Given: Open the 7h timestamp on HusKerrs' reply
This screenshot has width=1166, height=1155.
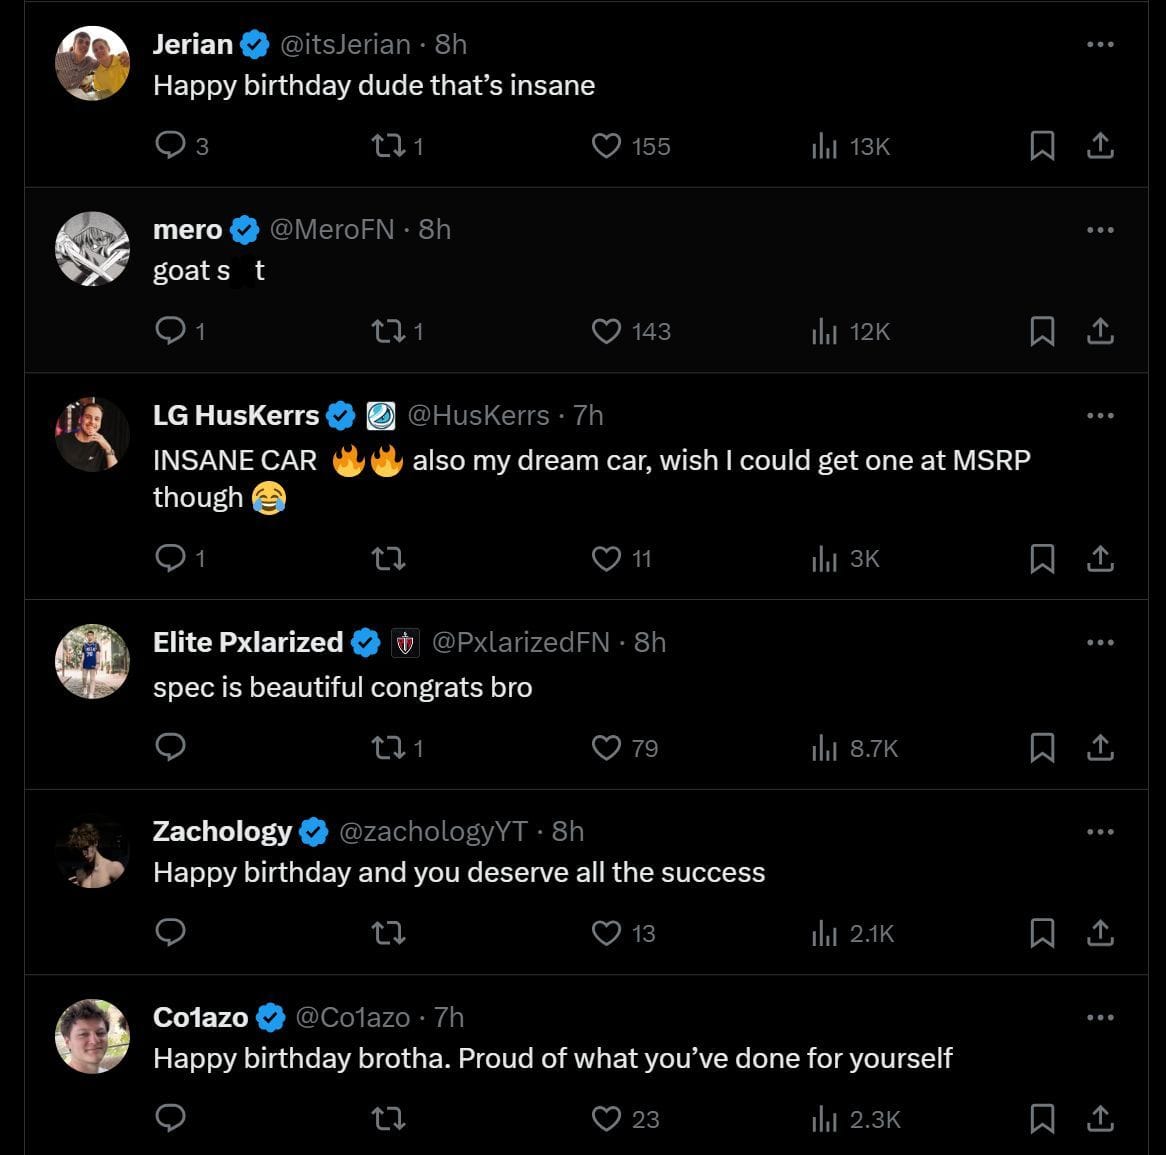Looking at the screenshot, I should [x=589, y=415].
